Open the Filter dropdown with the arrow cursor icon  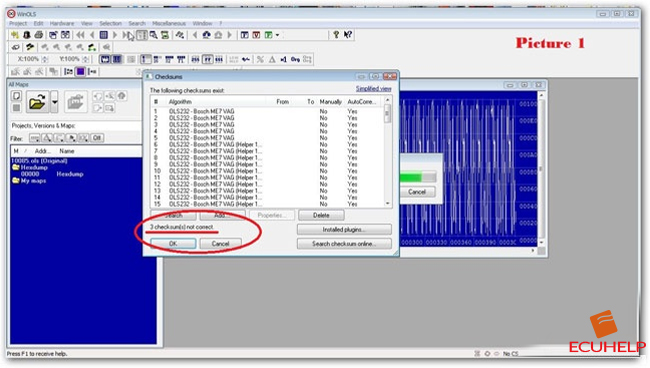(x=72, y=138)
